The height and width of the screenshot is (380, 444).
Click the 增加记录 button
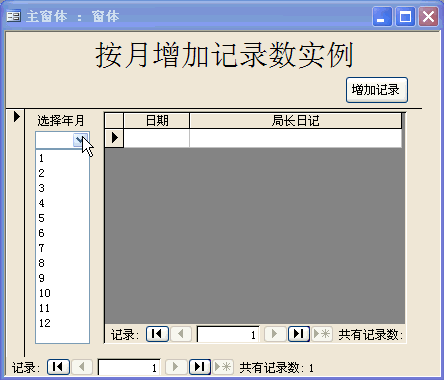pyautogui.click(x=377, y=90)
